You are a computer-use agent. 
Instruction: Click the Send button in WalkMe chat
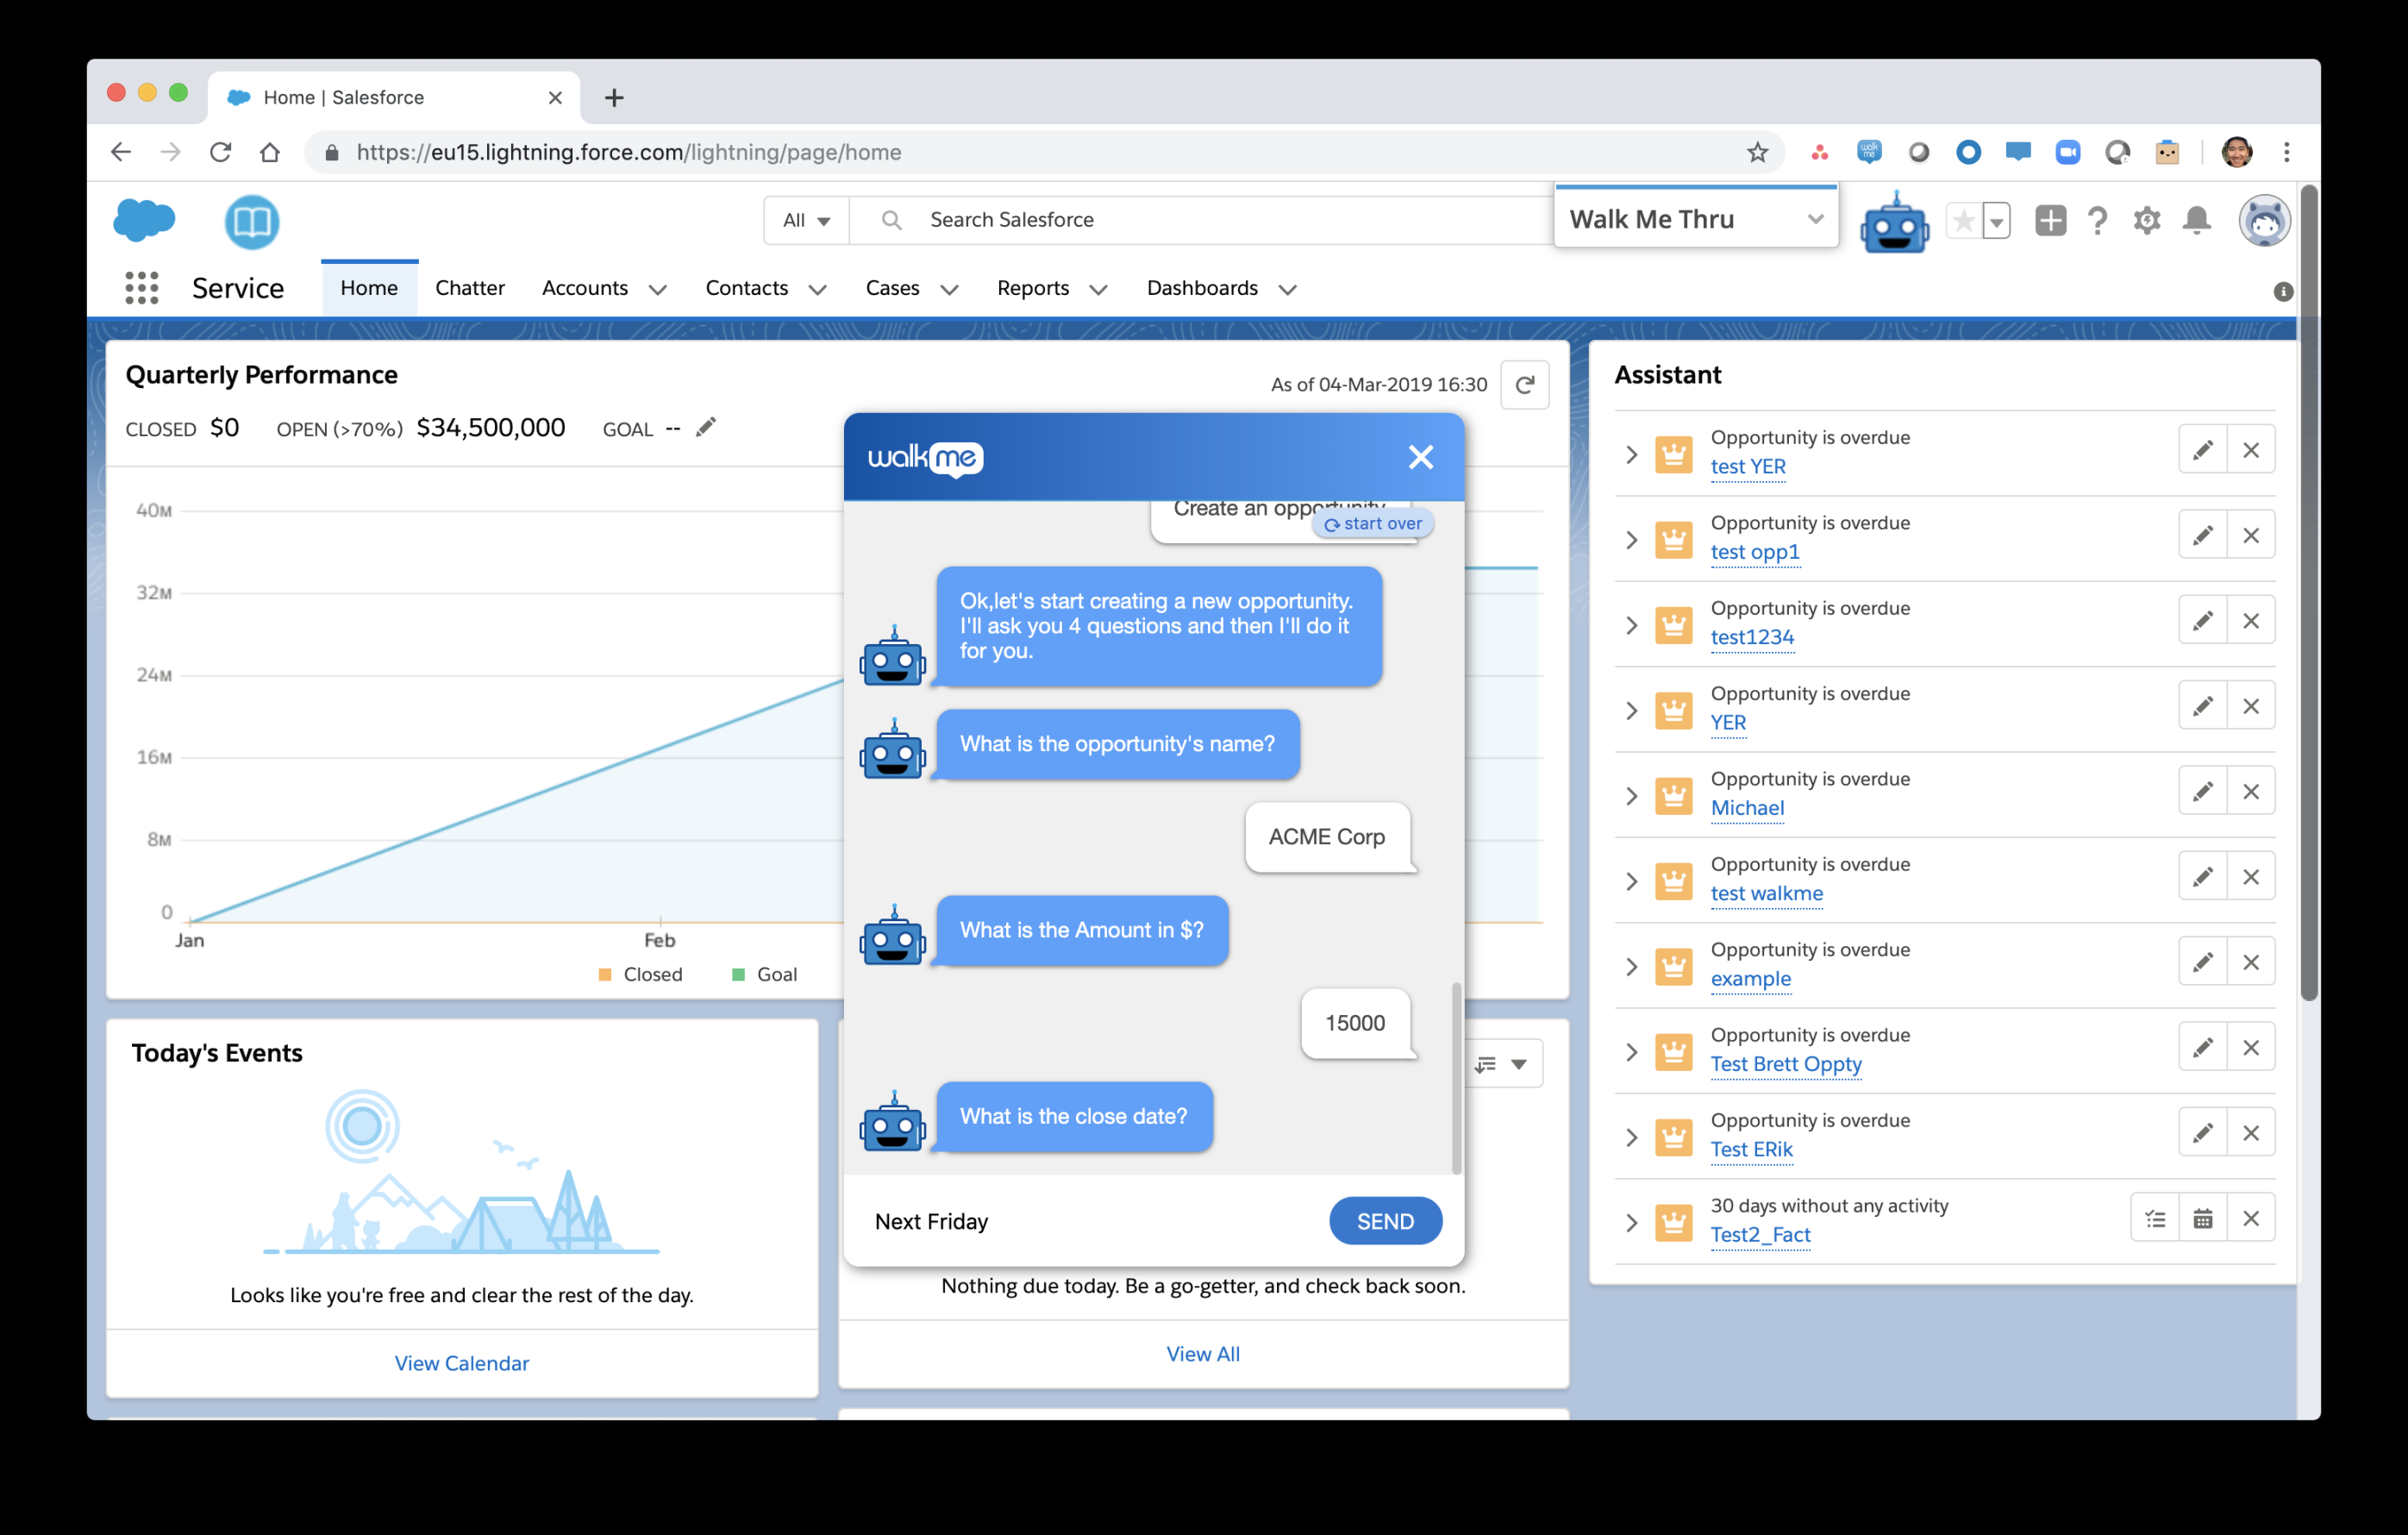[1385, 1220]
